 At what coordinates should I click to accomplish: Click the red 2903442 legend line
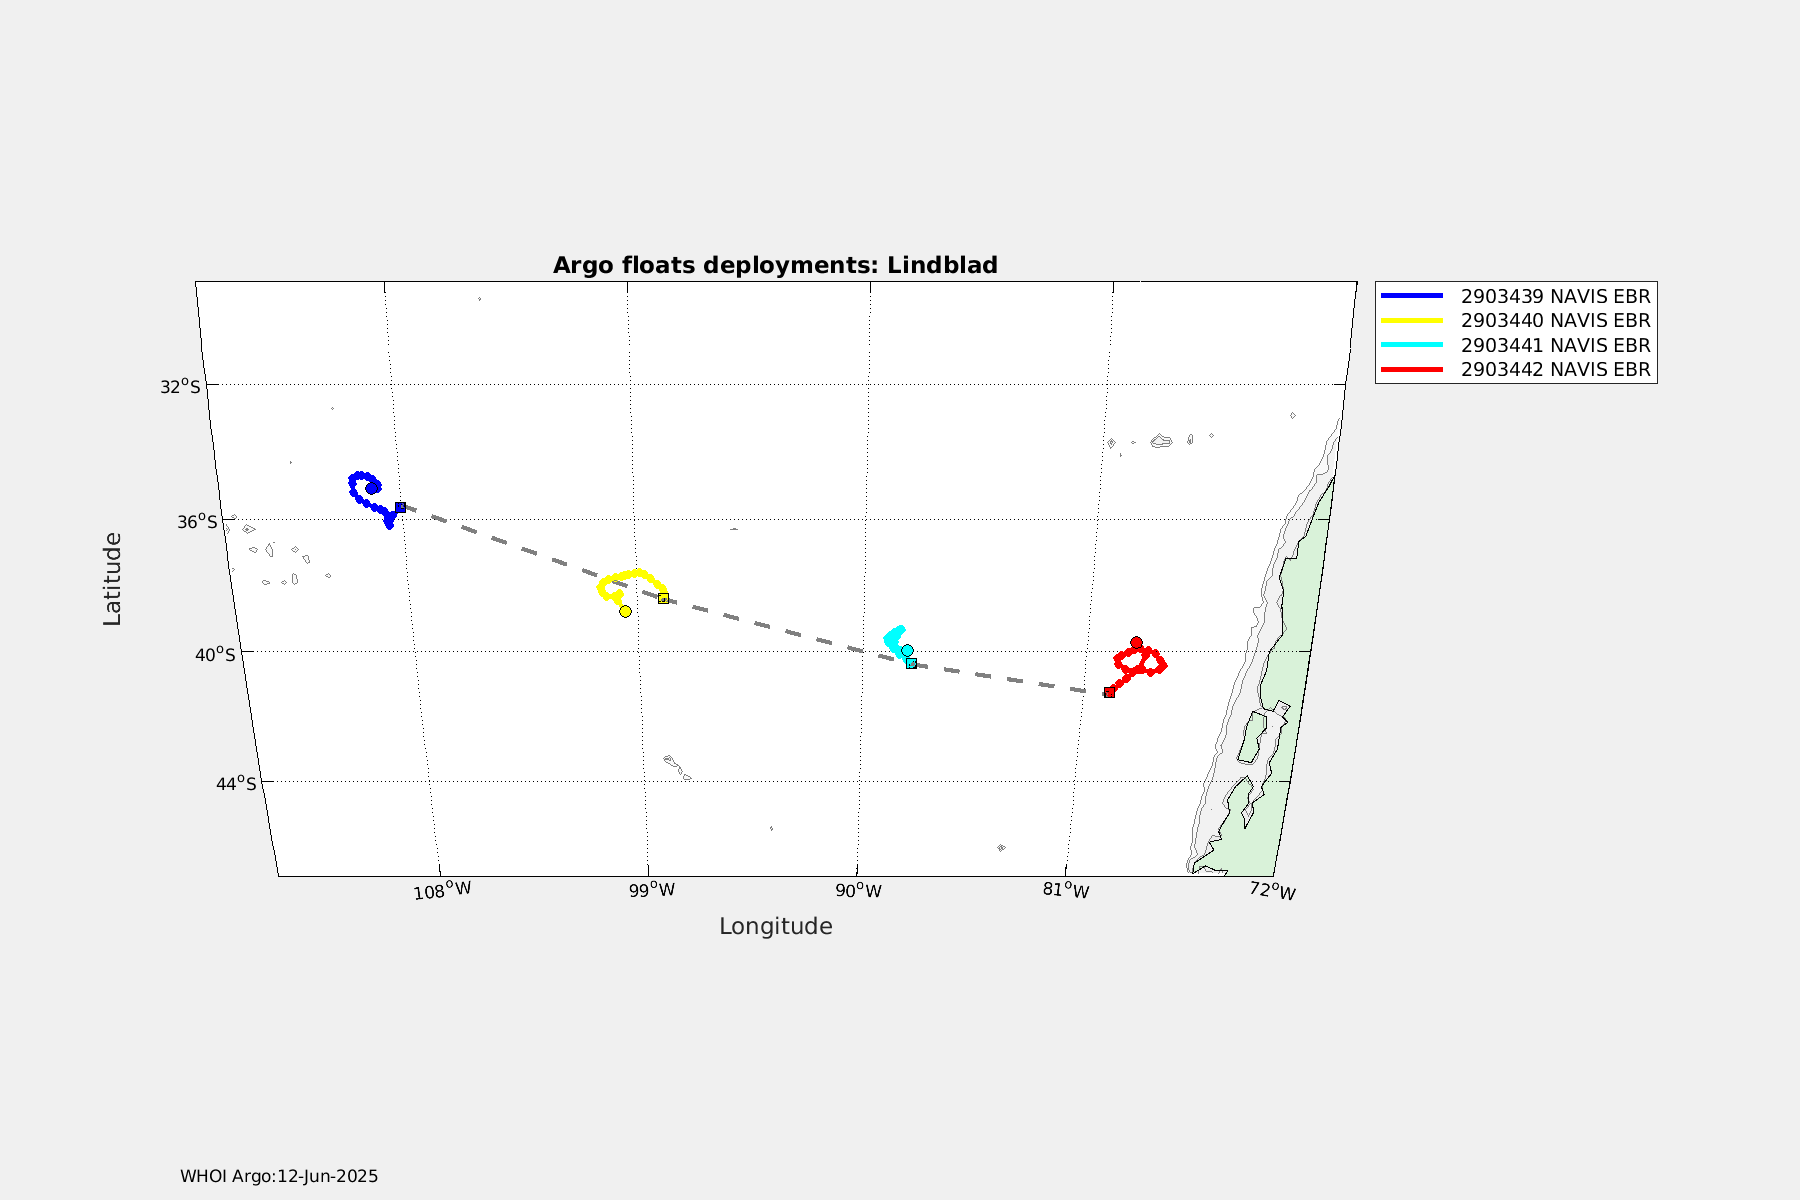click(1412, 369)
